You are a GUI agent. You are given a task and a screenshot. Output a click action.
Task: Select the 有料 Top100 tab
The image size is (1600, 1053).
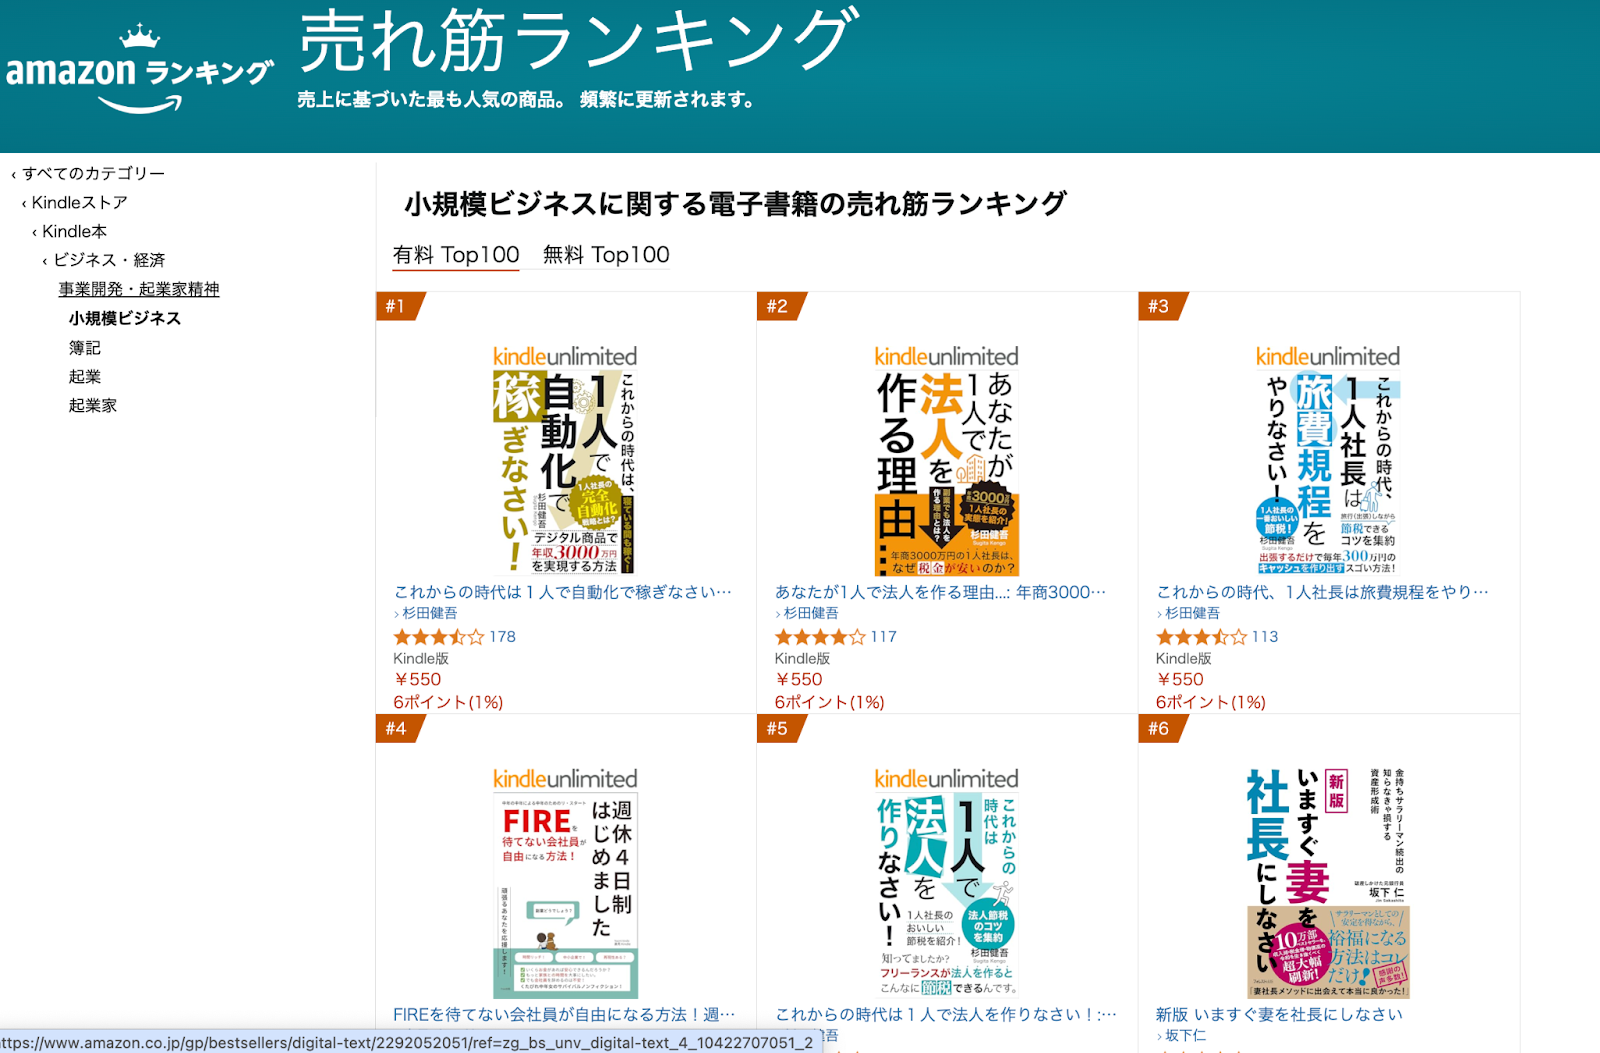click(x=456, y=255)
